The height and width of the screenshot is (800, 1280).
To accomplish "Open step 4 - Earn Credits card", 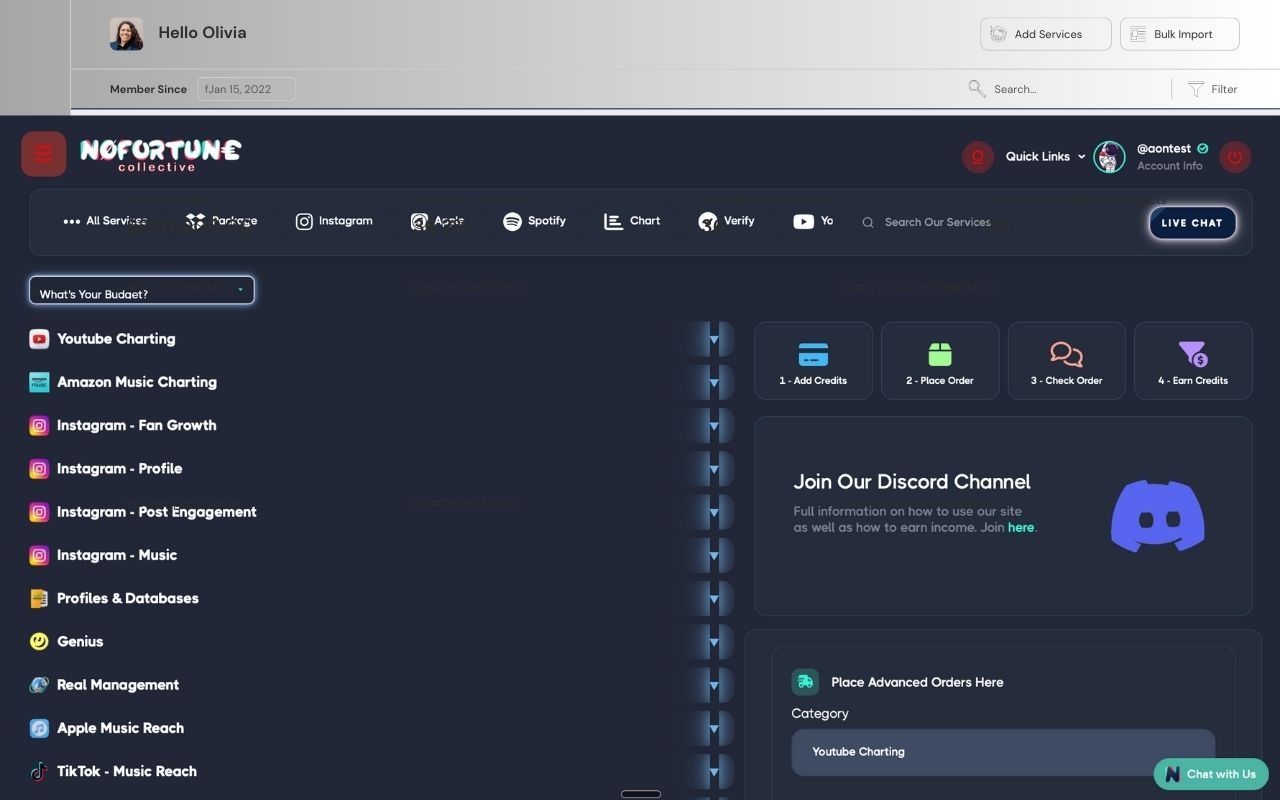I will point(1193,361).
